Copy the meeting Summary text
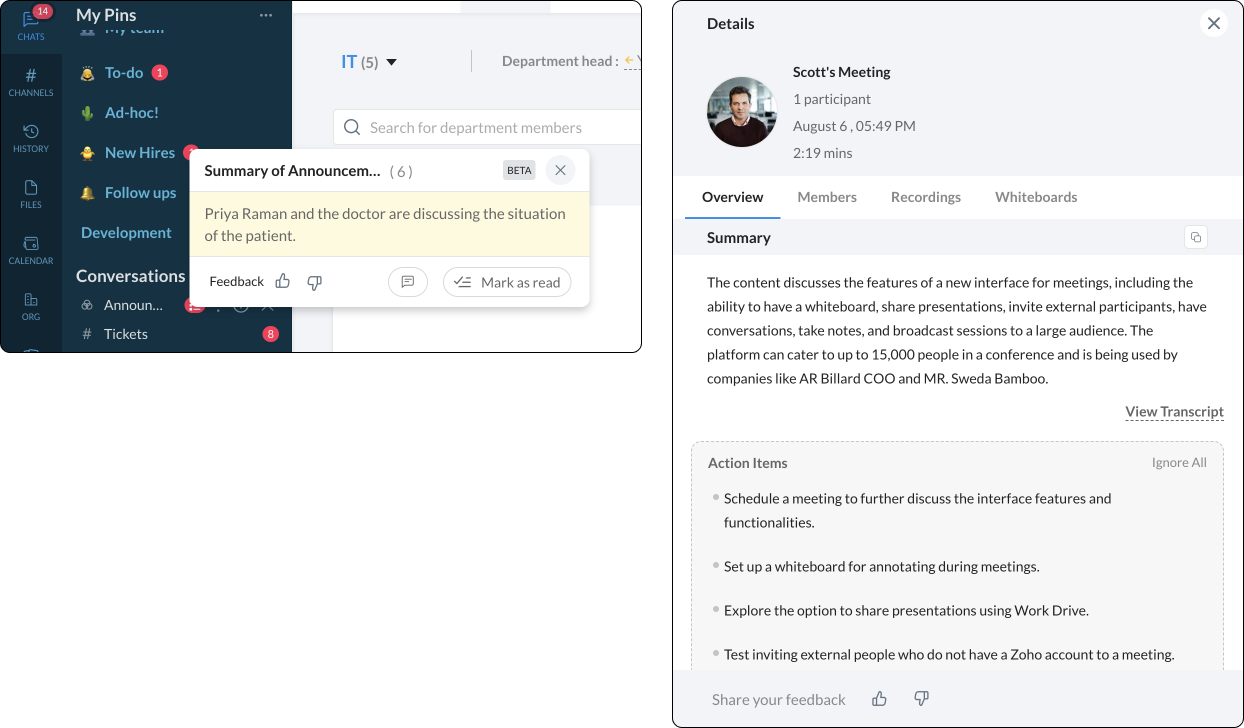 1196,237
